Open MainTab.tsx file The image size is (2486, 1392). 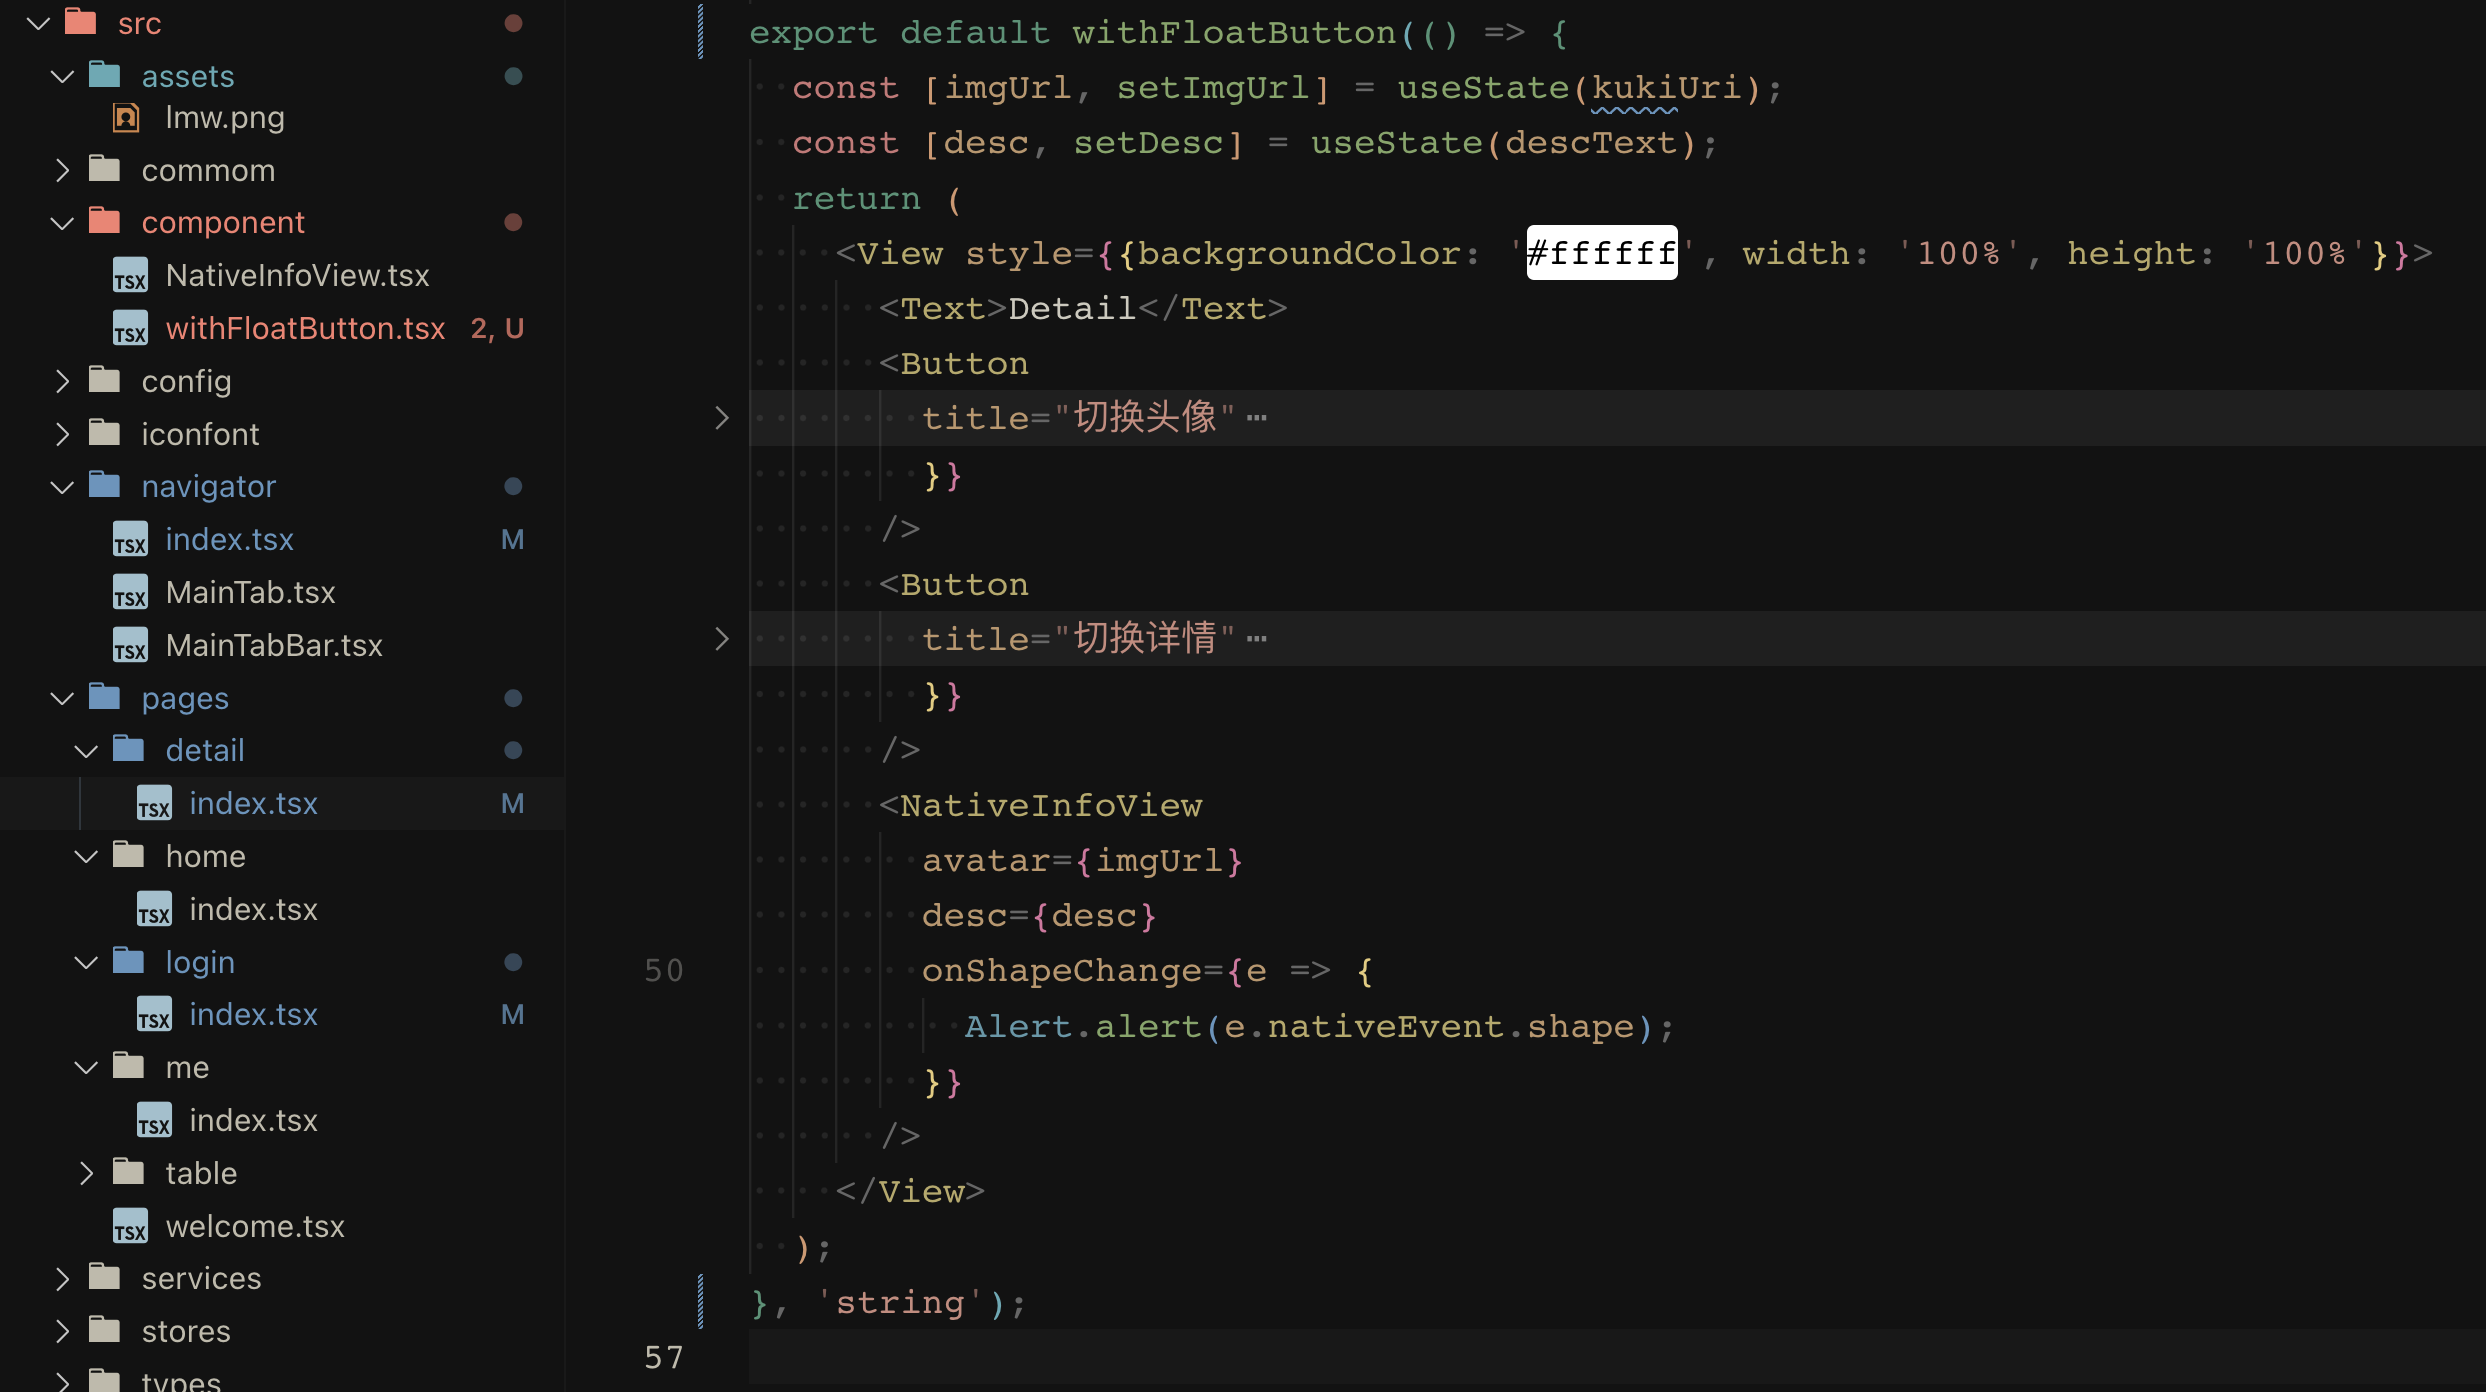click(251, 592)
